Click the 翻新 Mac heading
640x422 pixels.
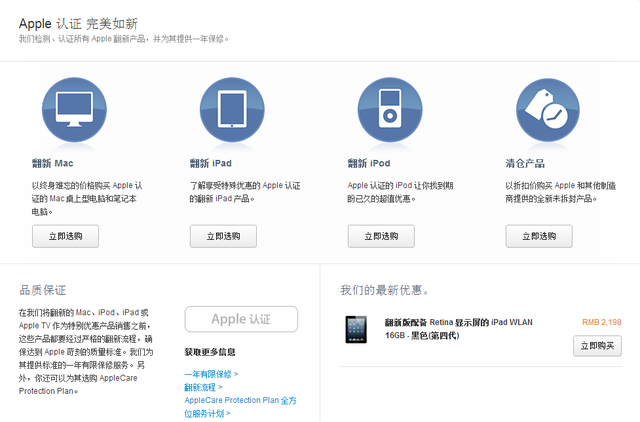click(x=53, y=163)
